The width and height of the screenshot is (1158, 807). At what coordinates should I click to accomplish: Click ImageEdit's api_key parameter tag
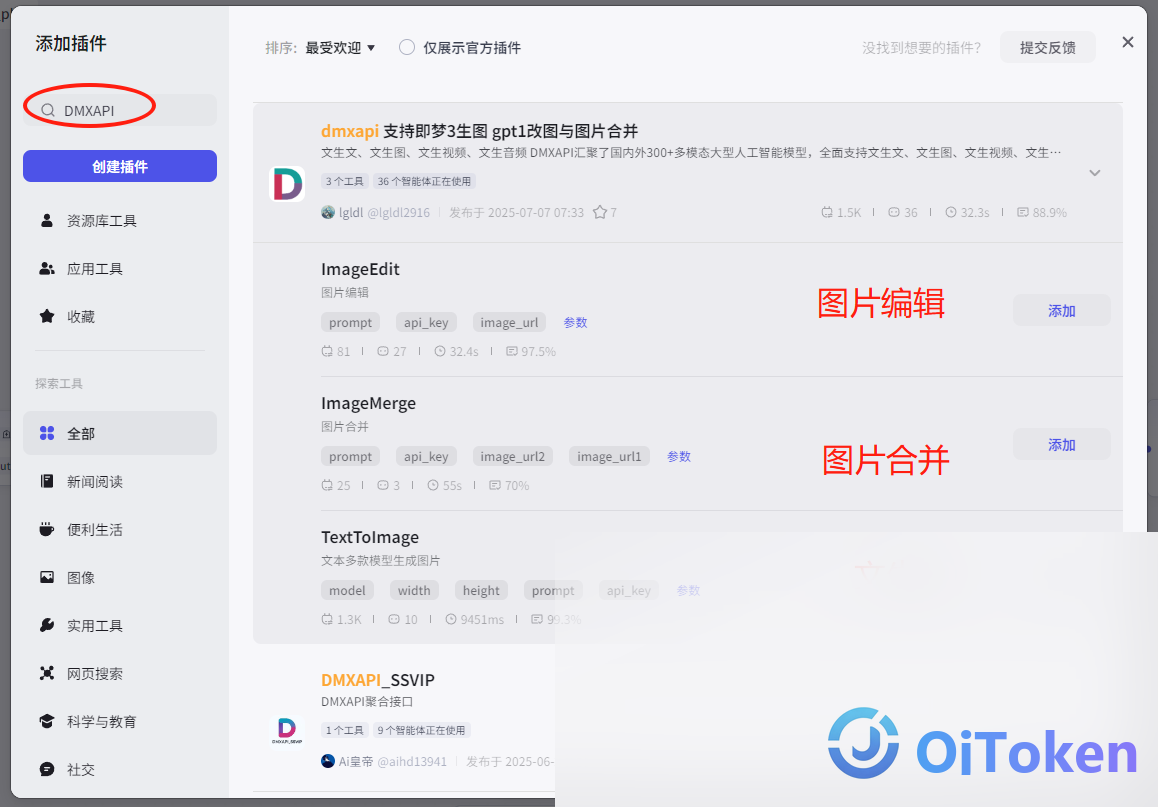pyautogui.click(x=426, y=323)
